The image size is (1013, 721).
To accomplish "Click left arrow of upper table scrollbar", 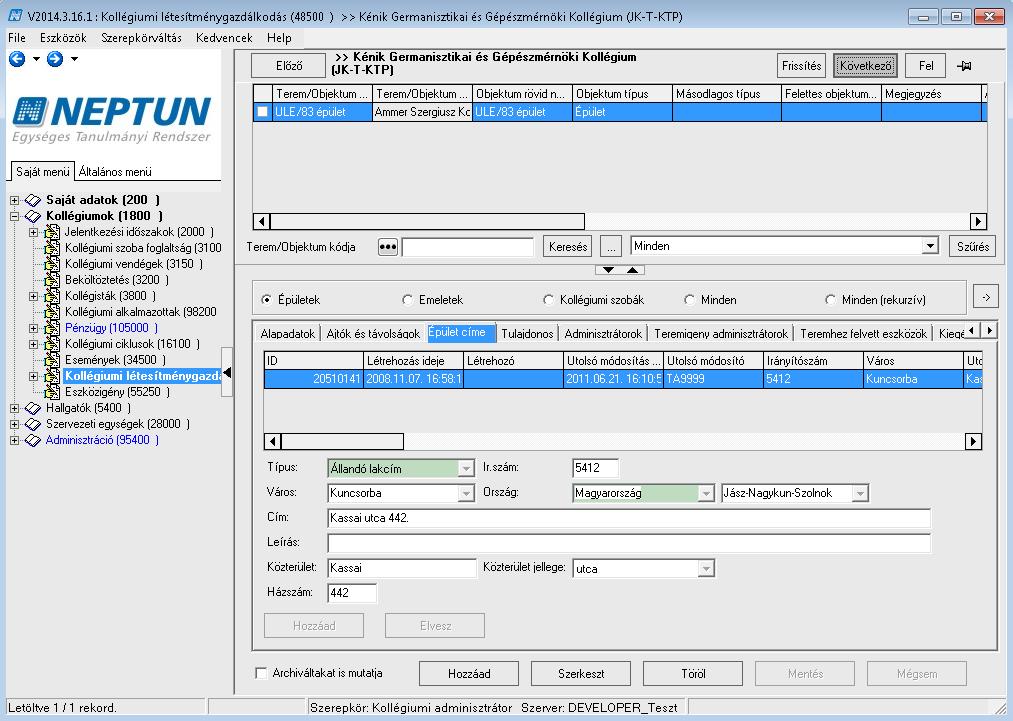I will coord(262,222).
